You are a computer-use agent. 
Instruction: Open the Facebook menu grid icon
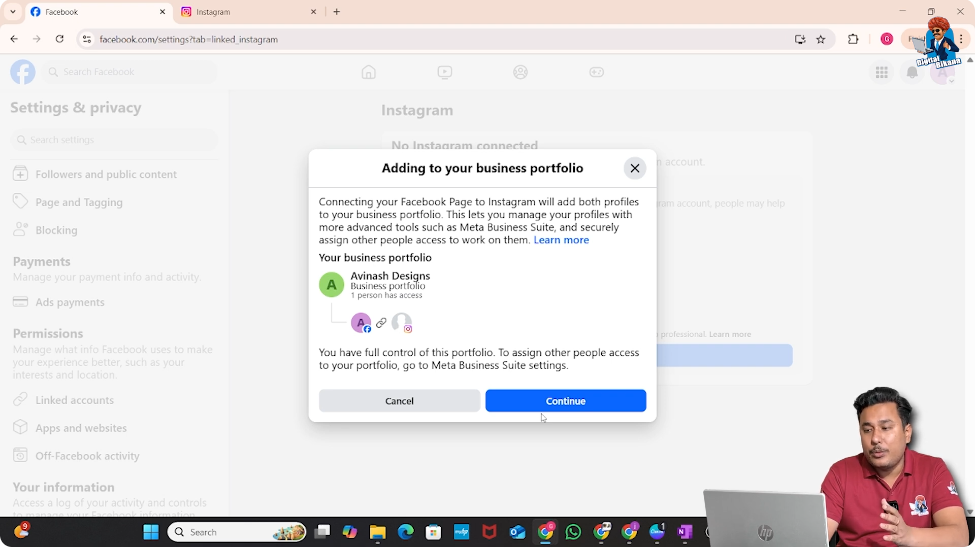tap(882, 73)
